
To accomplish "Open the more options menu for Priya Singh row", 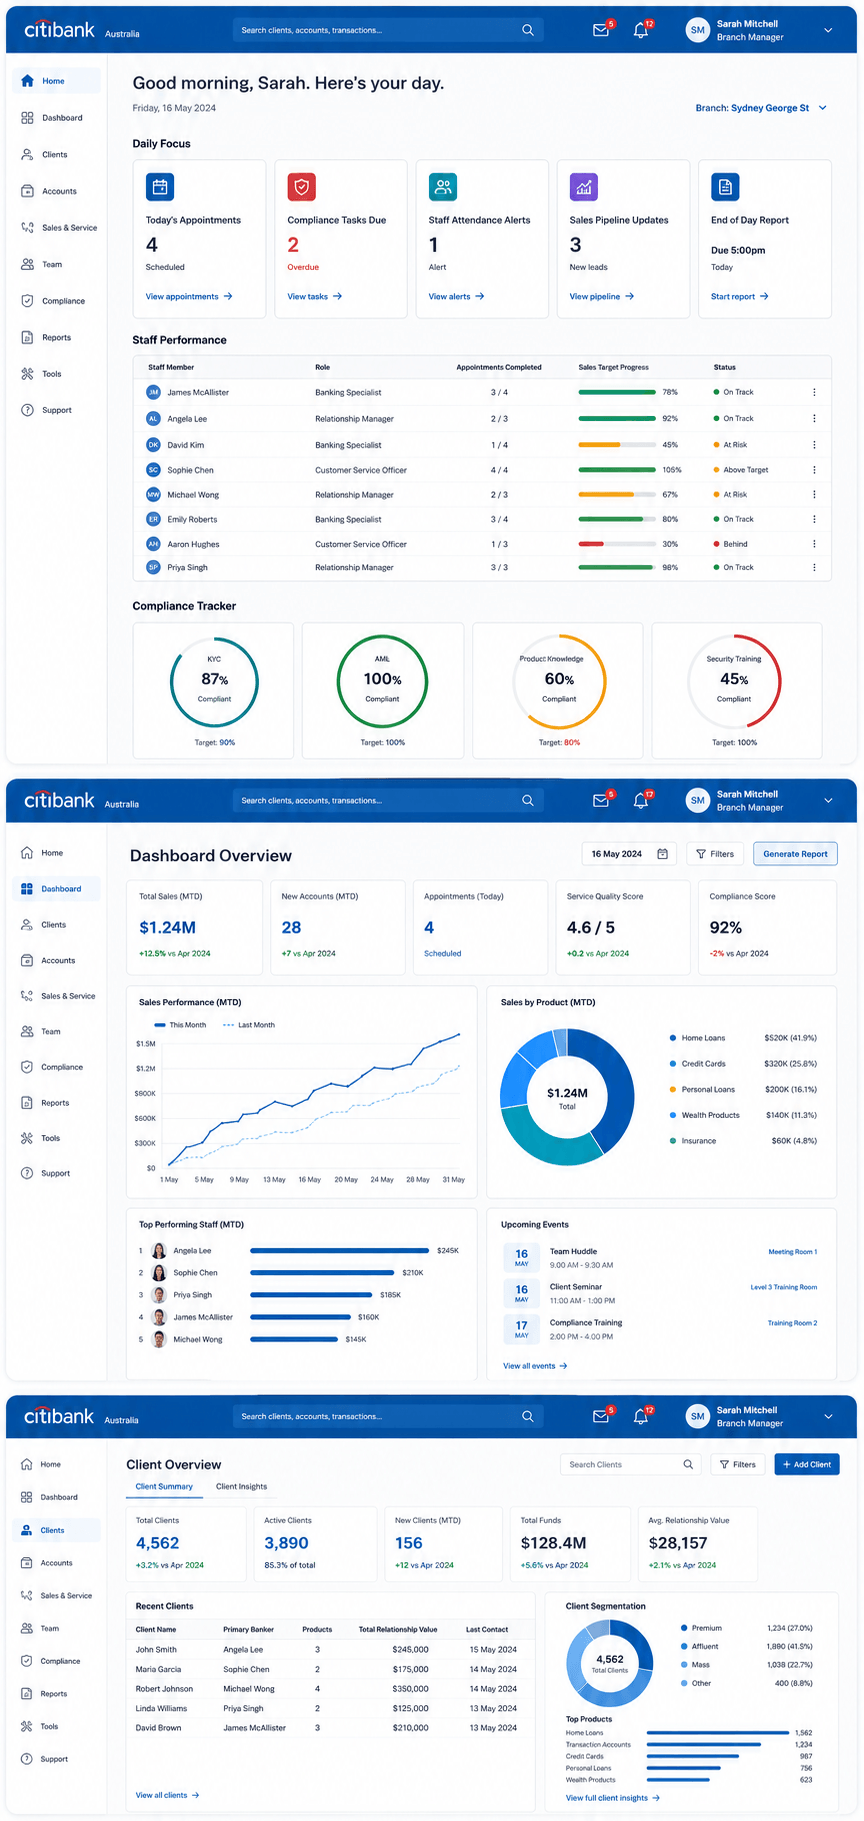I will pyautogui.click(x=814, y=567).
